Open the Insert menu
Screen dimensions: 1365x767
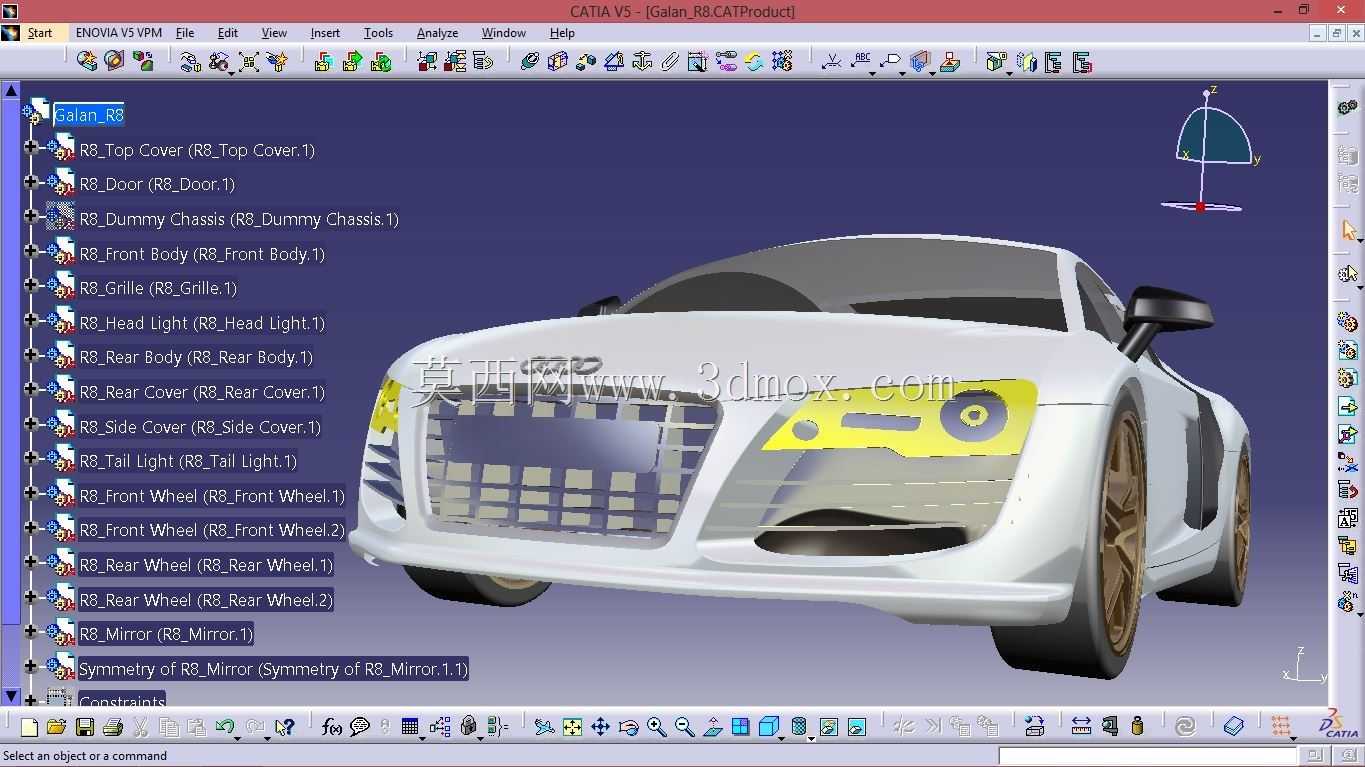tap(325, 33)
